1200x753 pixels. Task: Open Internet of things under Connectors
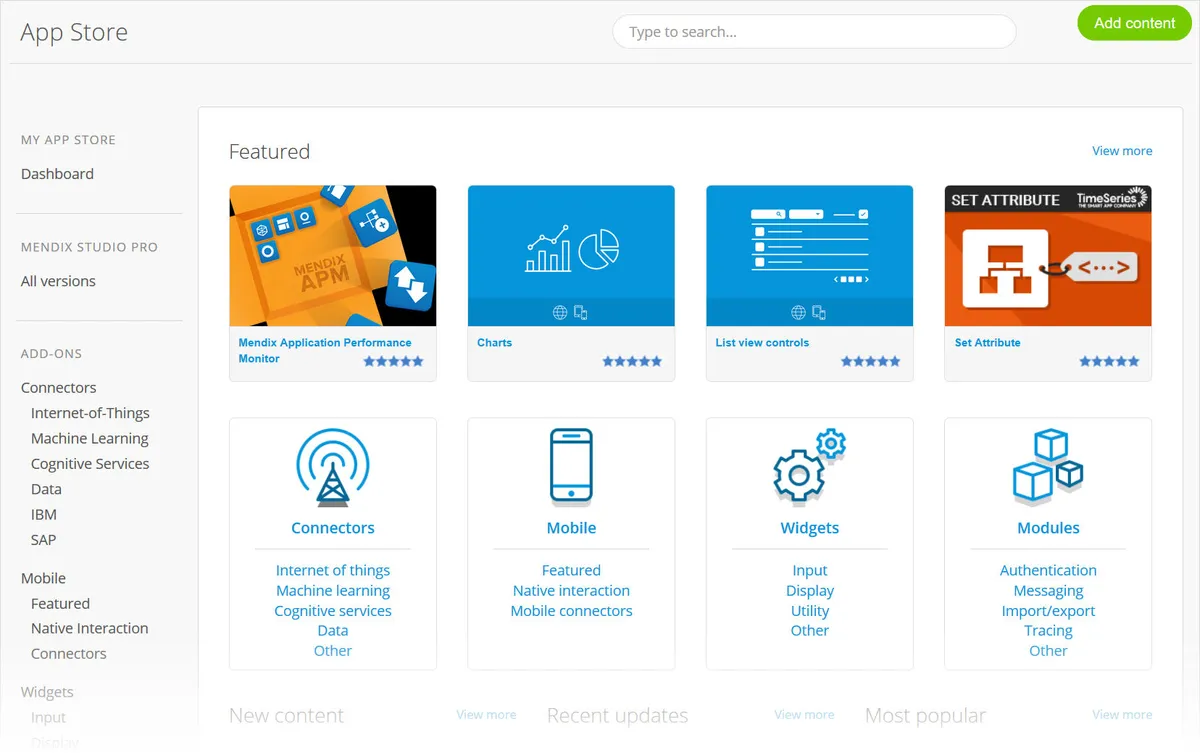333,571
